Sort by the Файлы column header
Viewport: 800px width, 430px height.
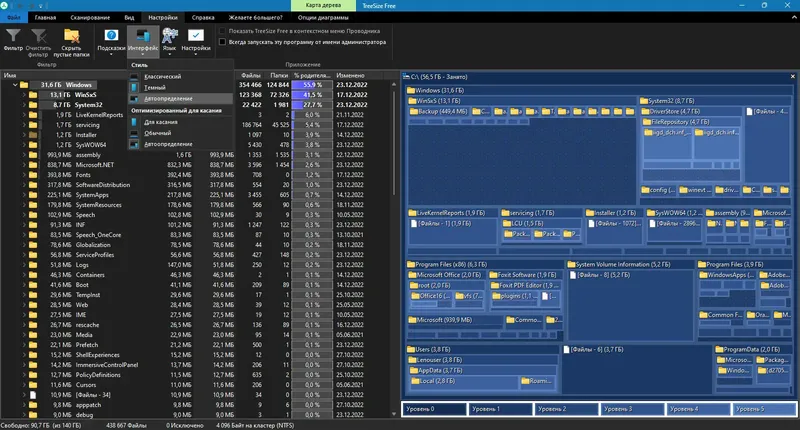coord(251,75)
